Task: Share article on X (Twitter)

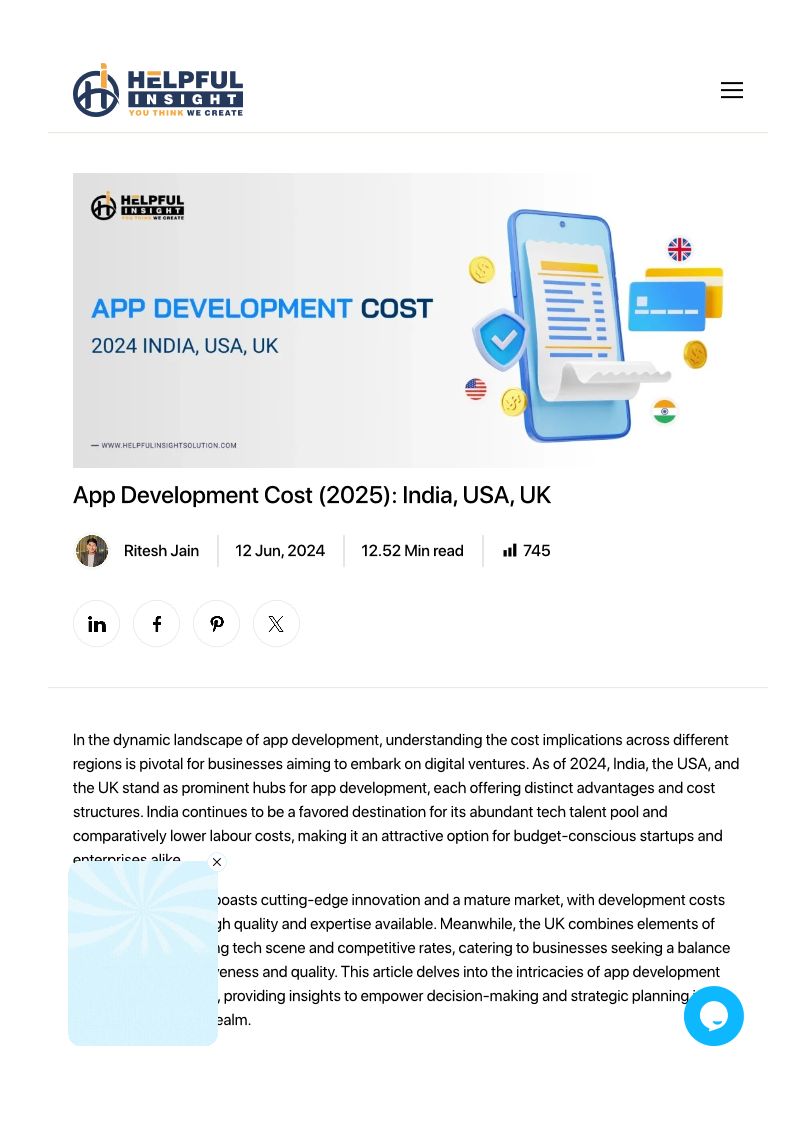Action: tap(276, 624)
